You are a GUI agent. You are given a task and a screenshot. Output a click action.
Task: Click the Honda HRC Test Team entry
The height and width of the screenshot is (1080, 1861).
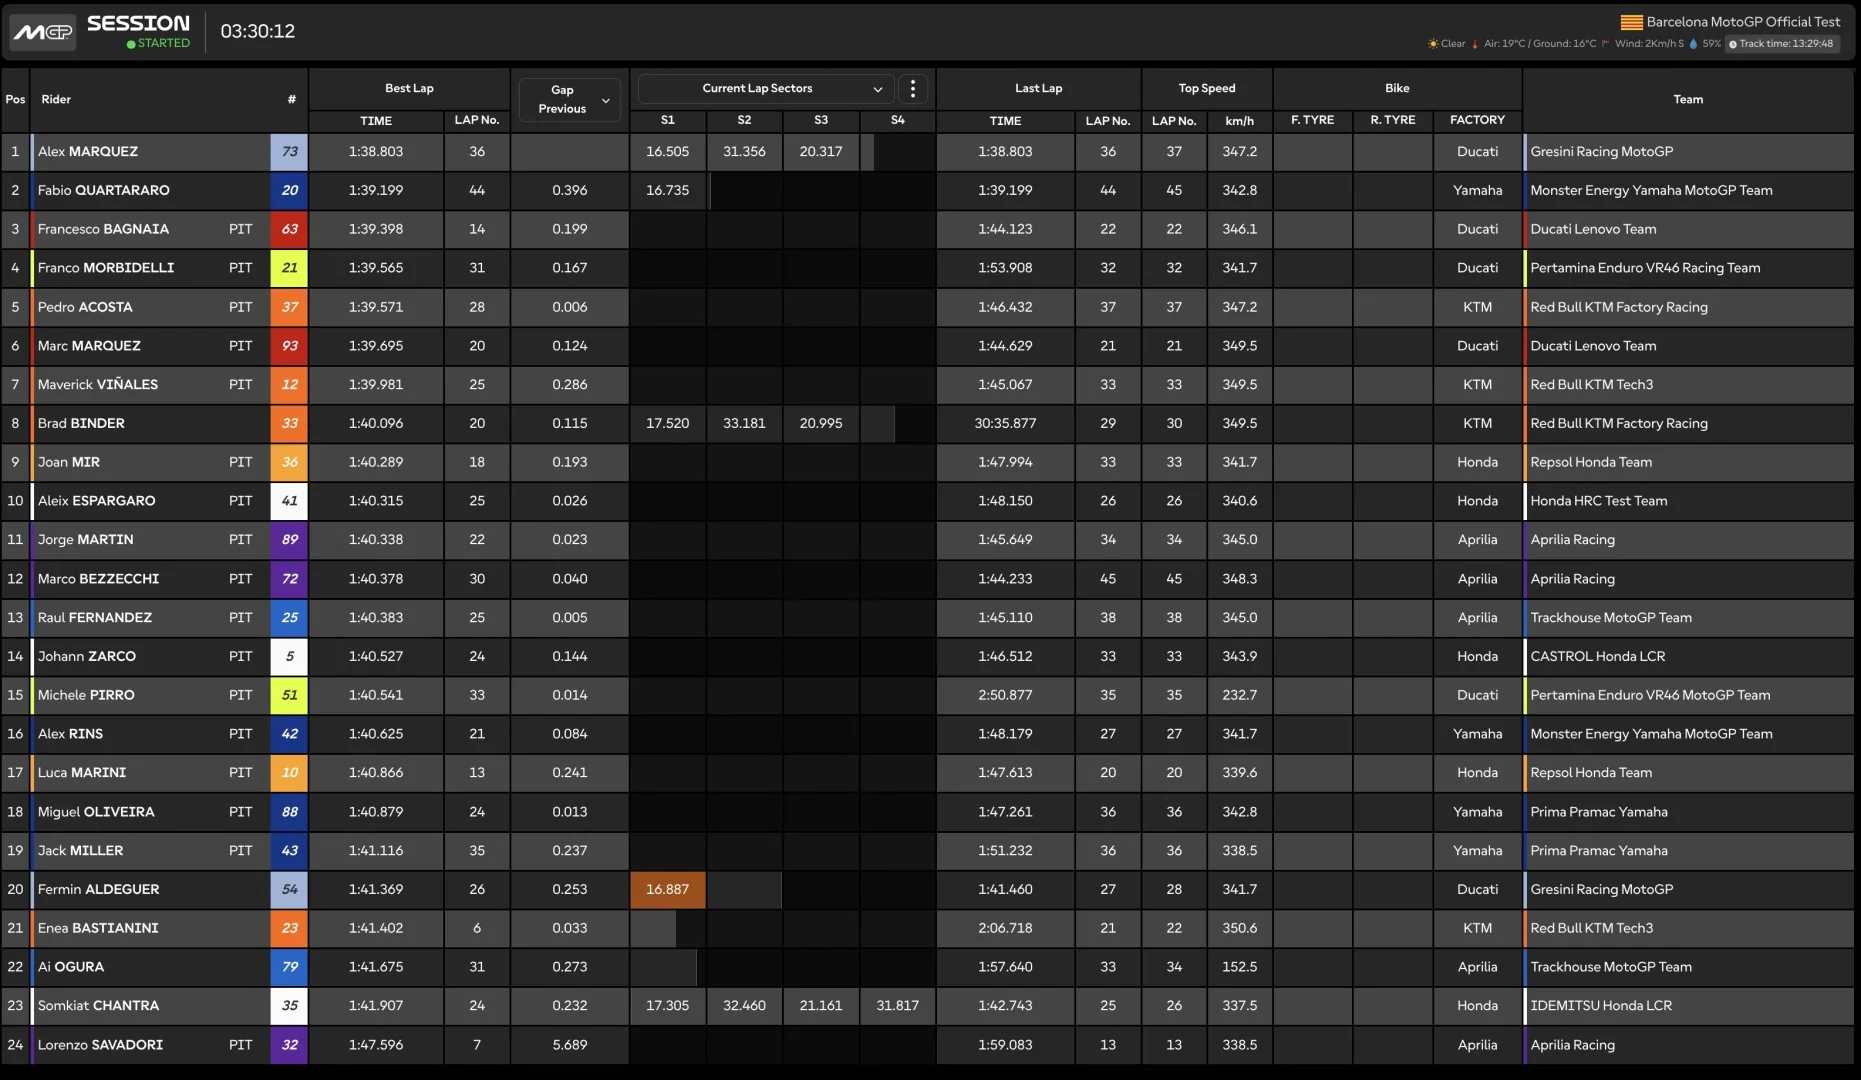(1598, 501)
